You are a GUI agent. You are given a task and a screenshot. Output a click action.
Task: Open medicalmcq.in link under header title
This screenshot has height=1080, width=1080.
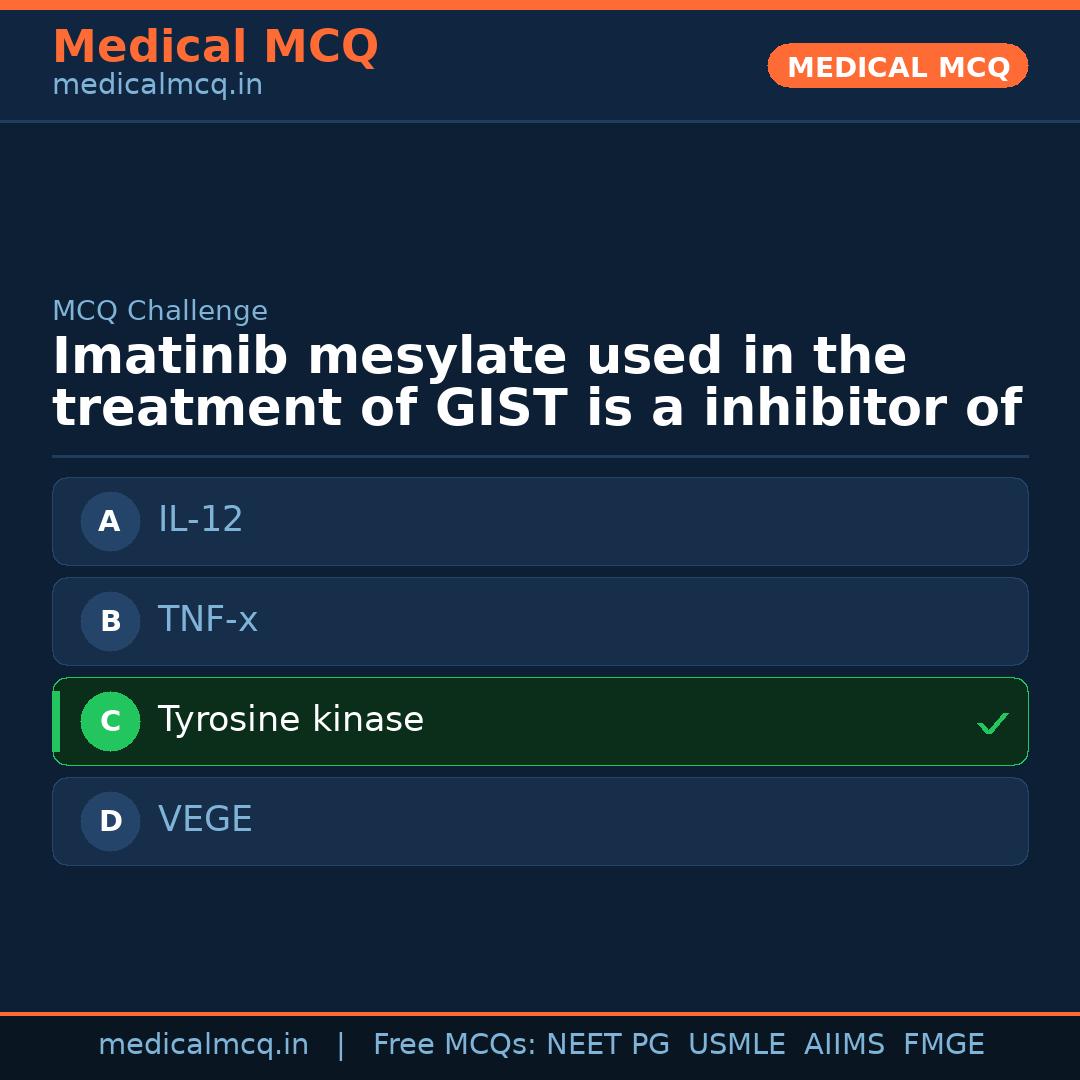(x=157, y=86)
